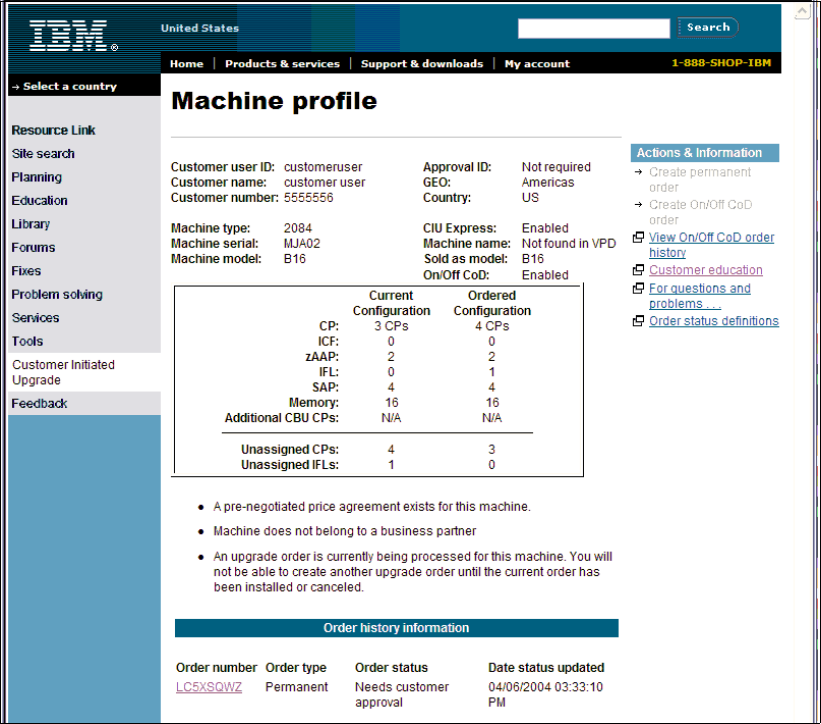Go to Planning sidebar item
The image size is (821, 724).
click(x=37, y=177)
